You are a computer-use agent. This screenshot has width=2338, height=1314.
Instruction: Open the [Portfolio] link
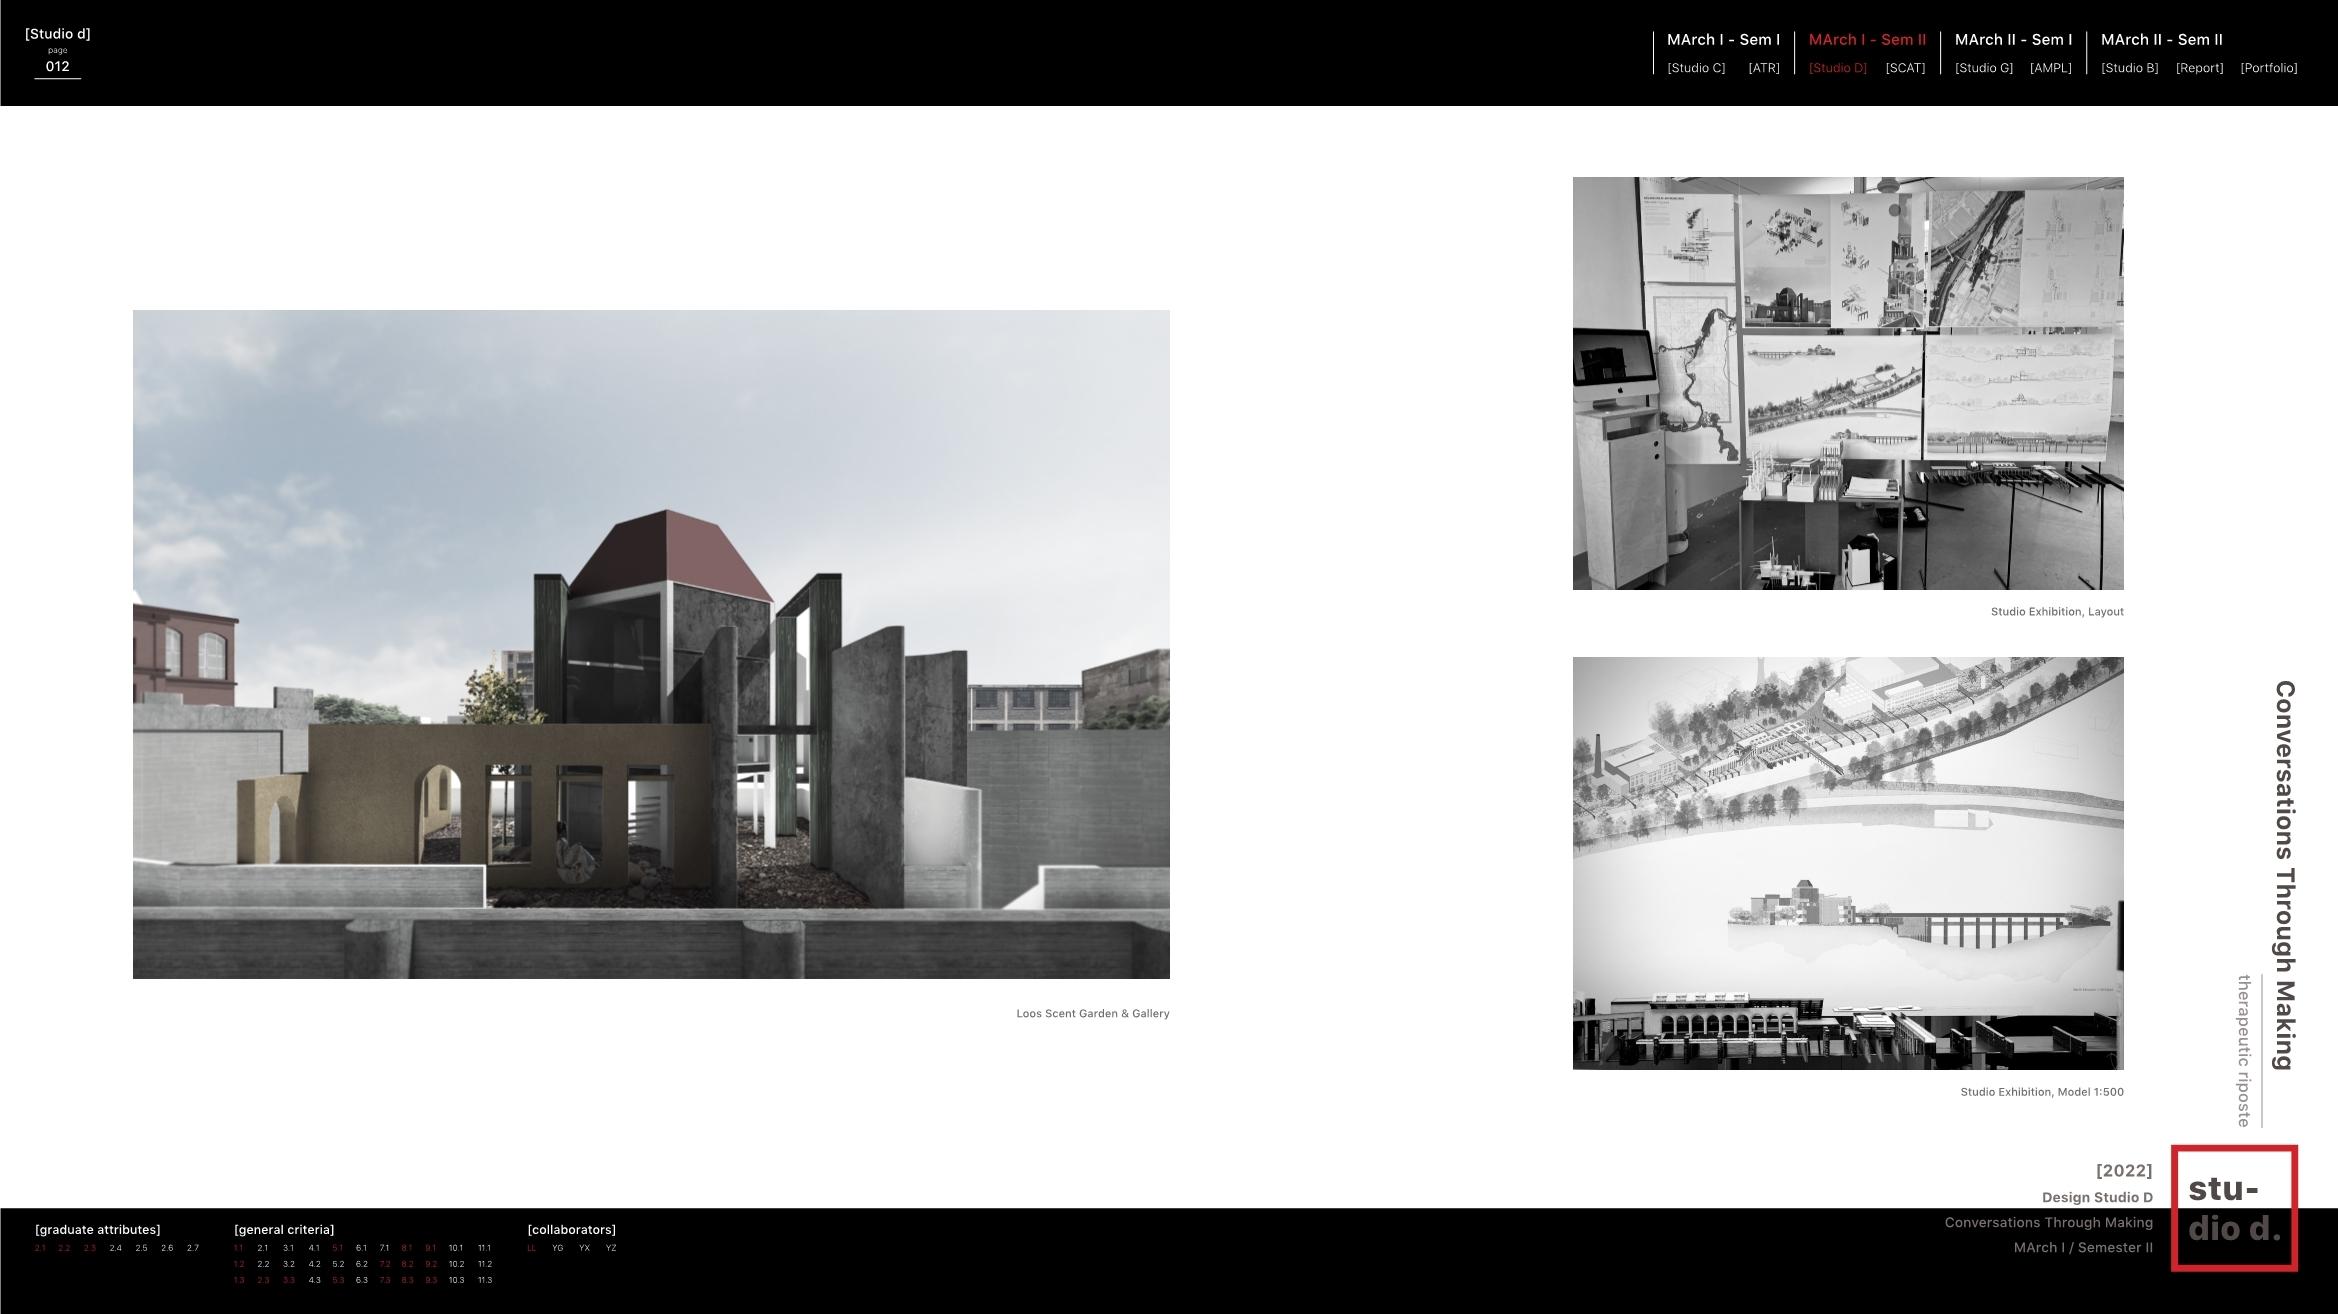(x=2268, y=68)
